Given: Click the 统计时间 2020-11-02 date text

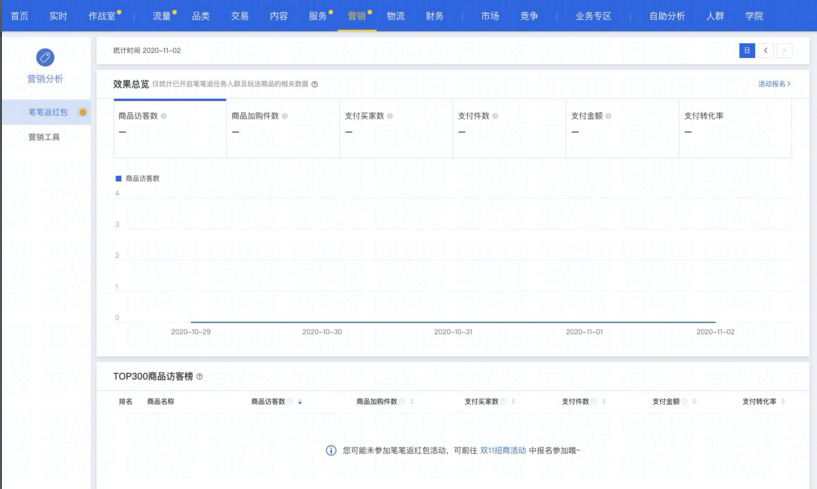Looking at the screenshot, I should click(147, 51).
